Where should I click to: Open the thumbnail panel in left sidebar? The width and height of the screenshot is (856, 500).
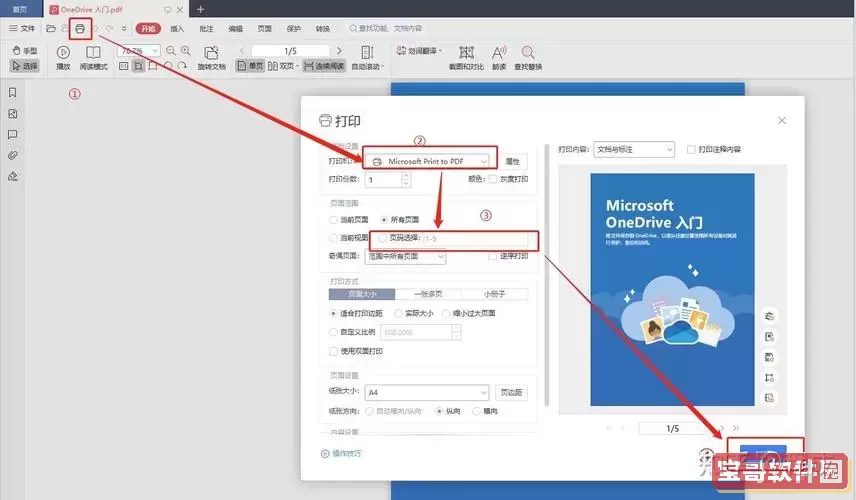13,114
